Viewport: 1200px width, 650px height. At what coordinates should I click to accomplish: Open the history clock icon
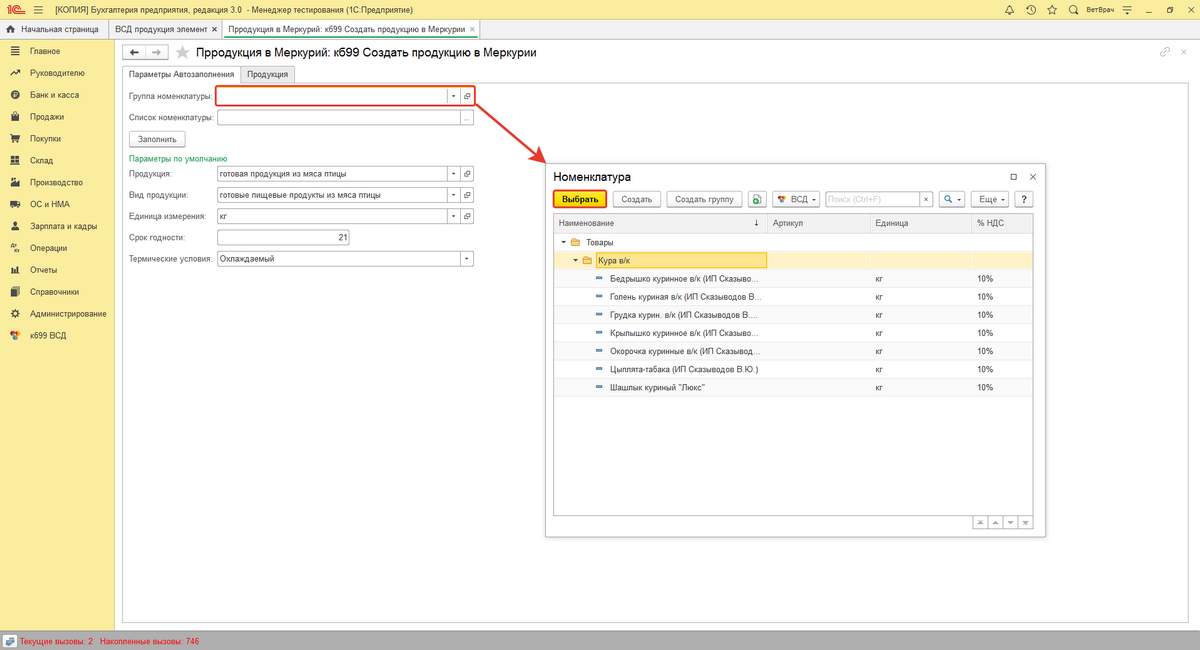[1031, 9]
